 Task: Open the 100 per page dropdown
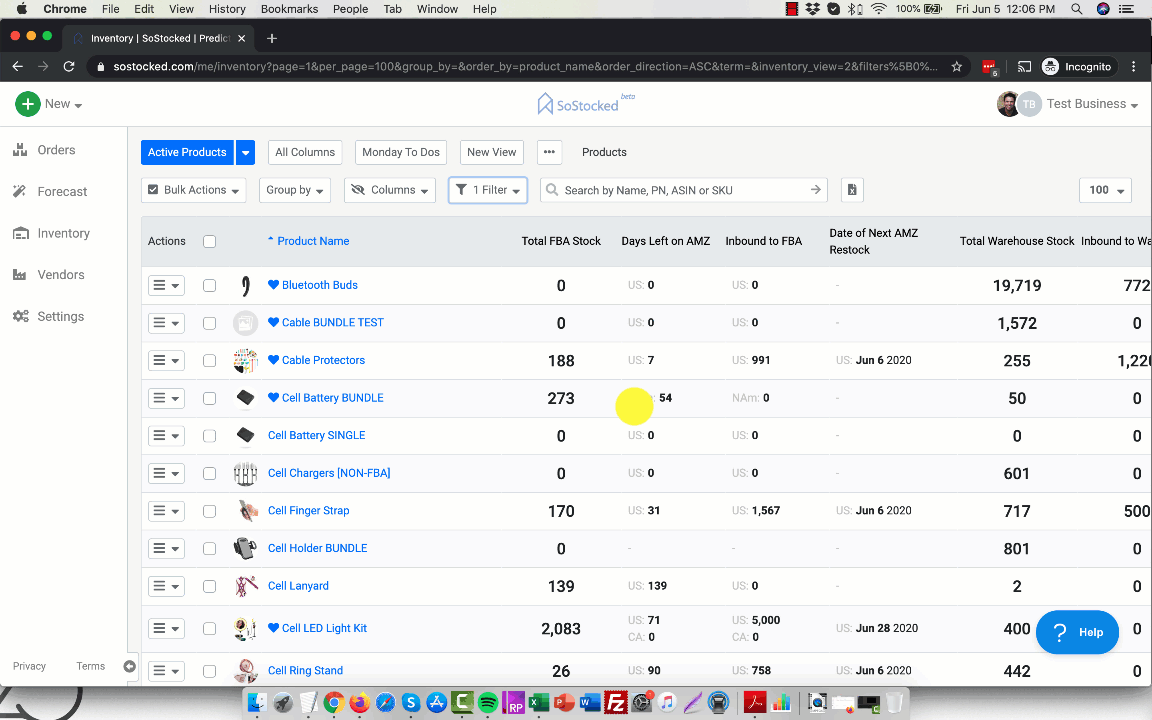point(1105,190)
